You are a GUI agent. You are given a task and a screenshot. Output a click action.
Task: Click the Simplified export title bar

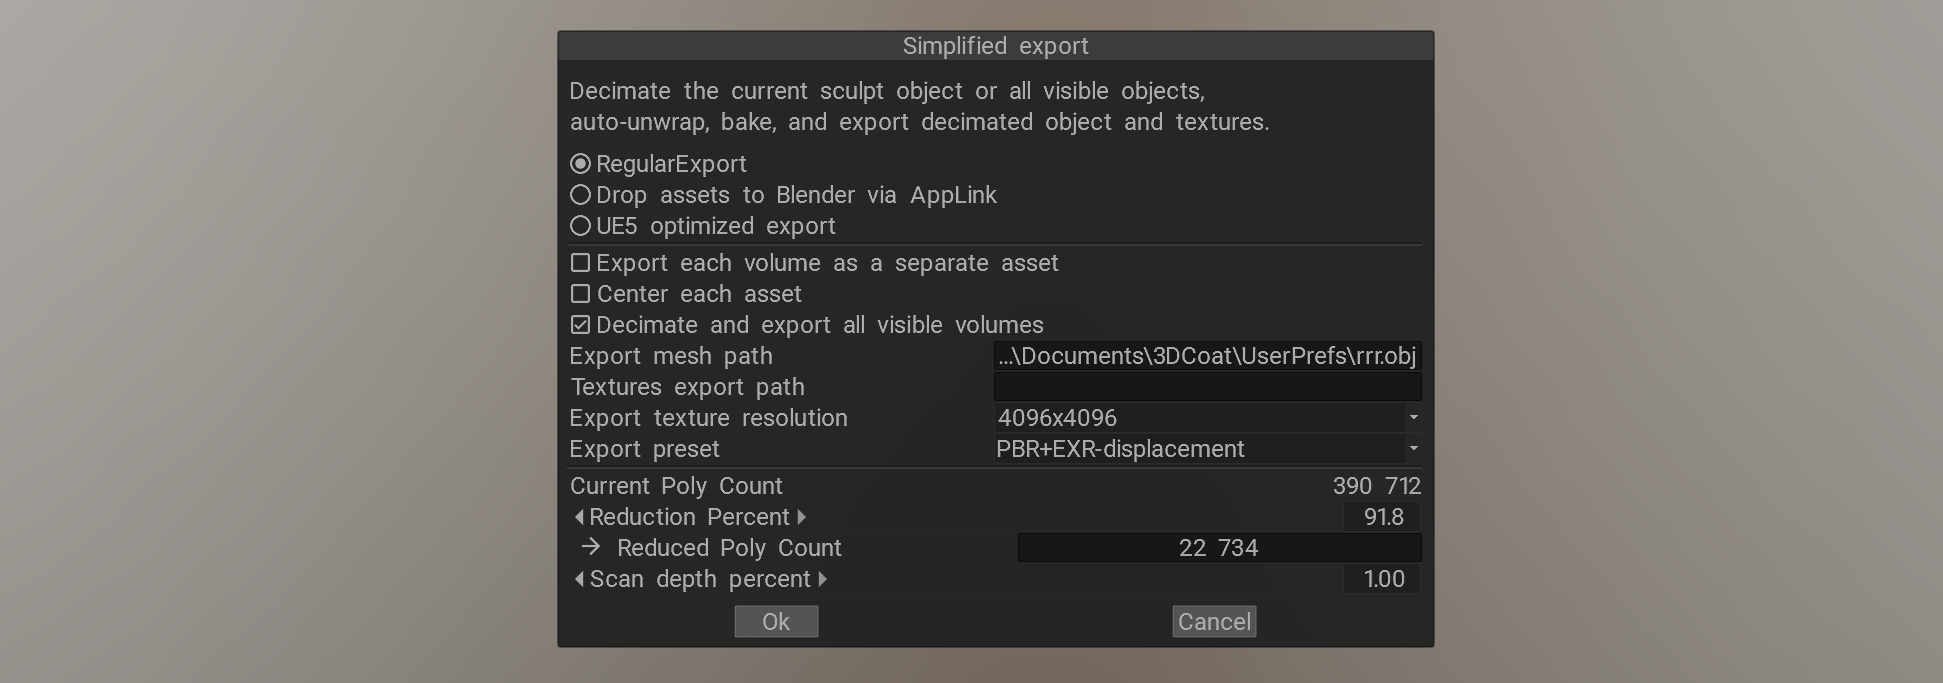pyautogui.click(x=994, y=45)
